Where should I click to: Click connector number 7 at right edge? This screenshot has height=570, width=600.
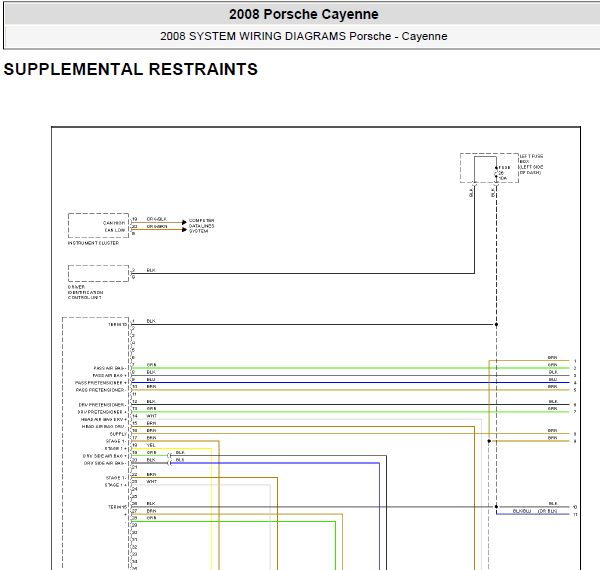(575, 412)
